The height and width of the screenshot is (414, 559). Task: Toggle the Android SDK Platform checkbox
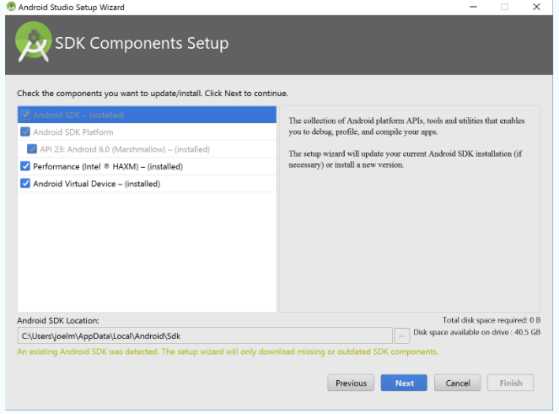(25, 132)
